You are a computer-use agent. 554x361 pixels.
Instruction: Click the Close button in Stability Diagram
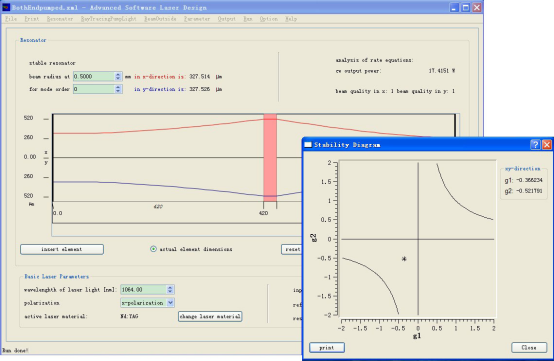(529, 348)
